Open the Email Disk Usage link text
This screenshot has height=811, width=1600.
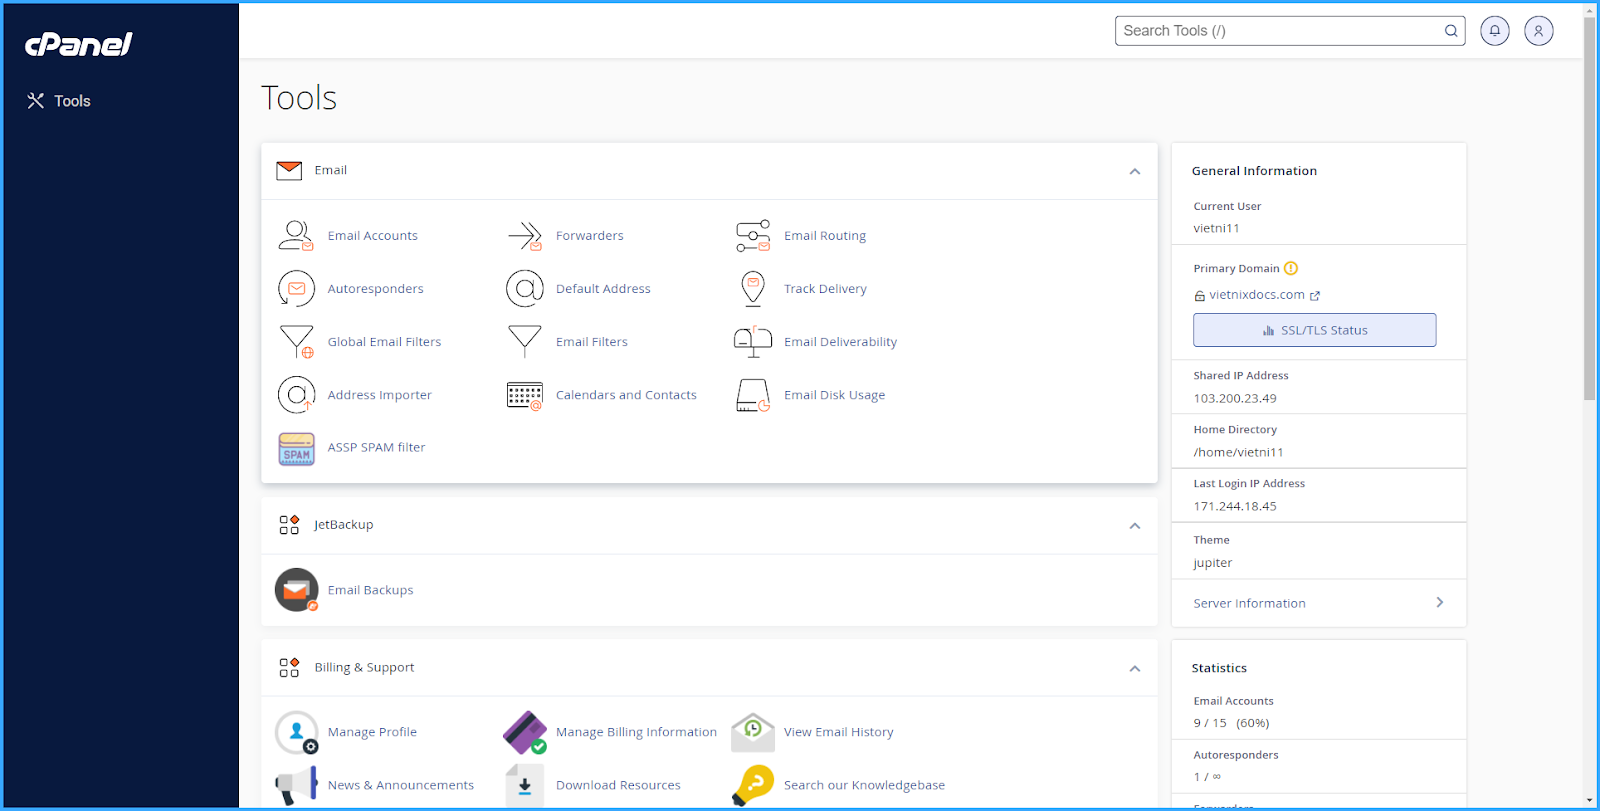(x=835, y=395)
